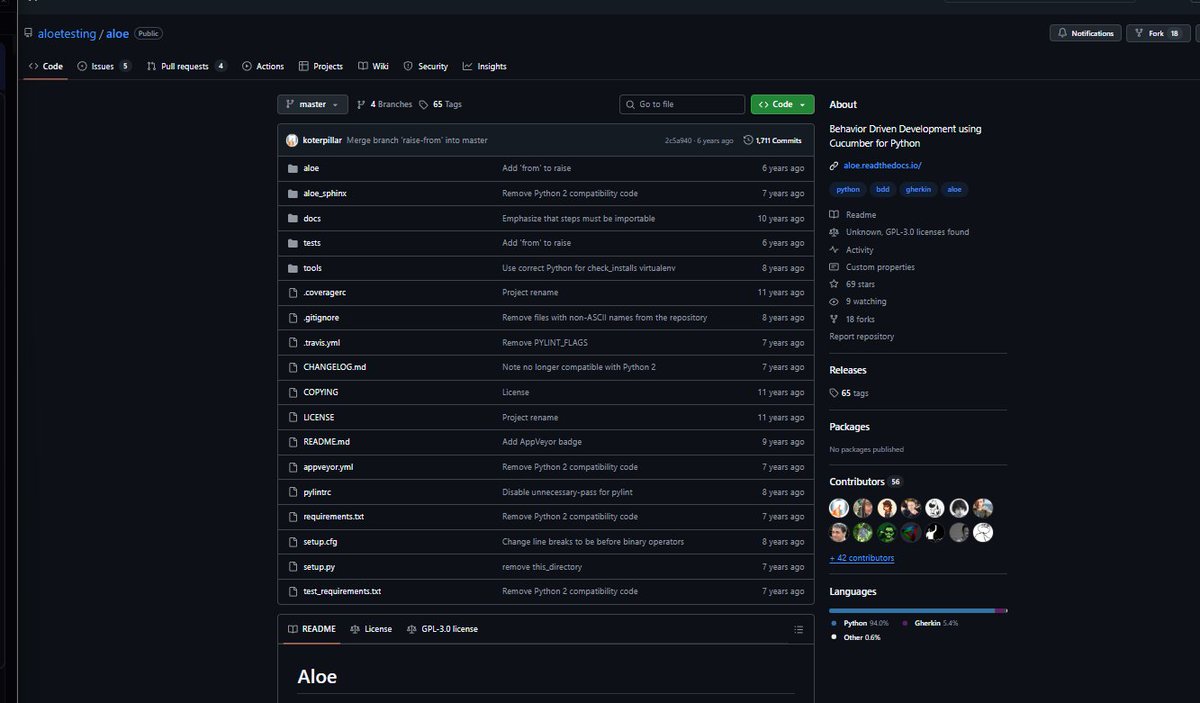Click Report repository link
Screen dimensions: 1200x703
tap(862, 337)
